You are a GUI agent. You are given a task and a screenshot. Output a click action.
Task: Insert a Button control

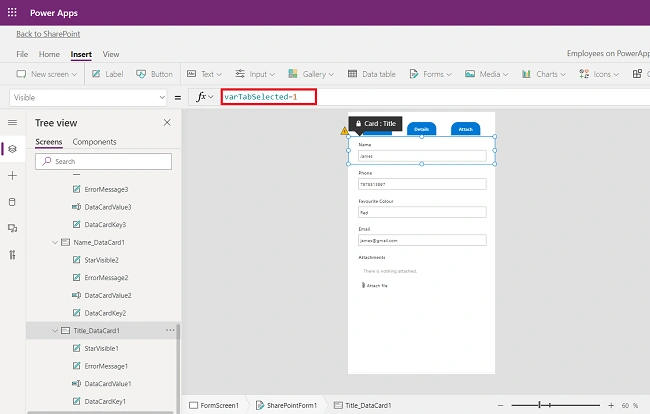click(154, 74)
